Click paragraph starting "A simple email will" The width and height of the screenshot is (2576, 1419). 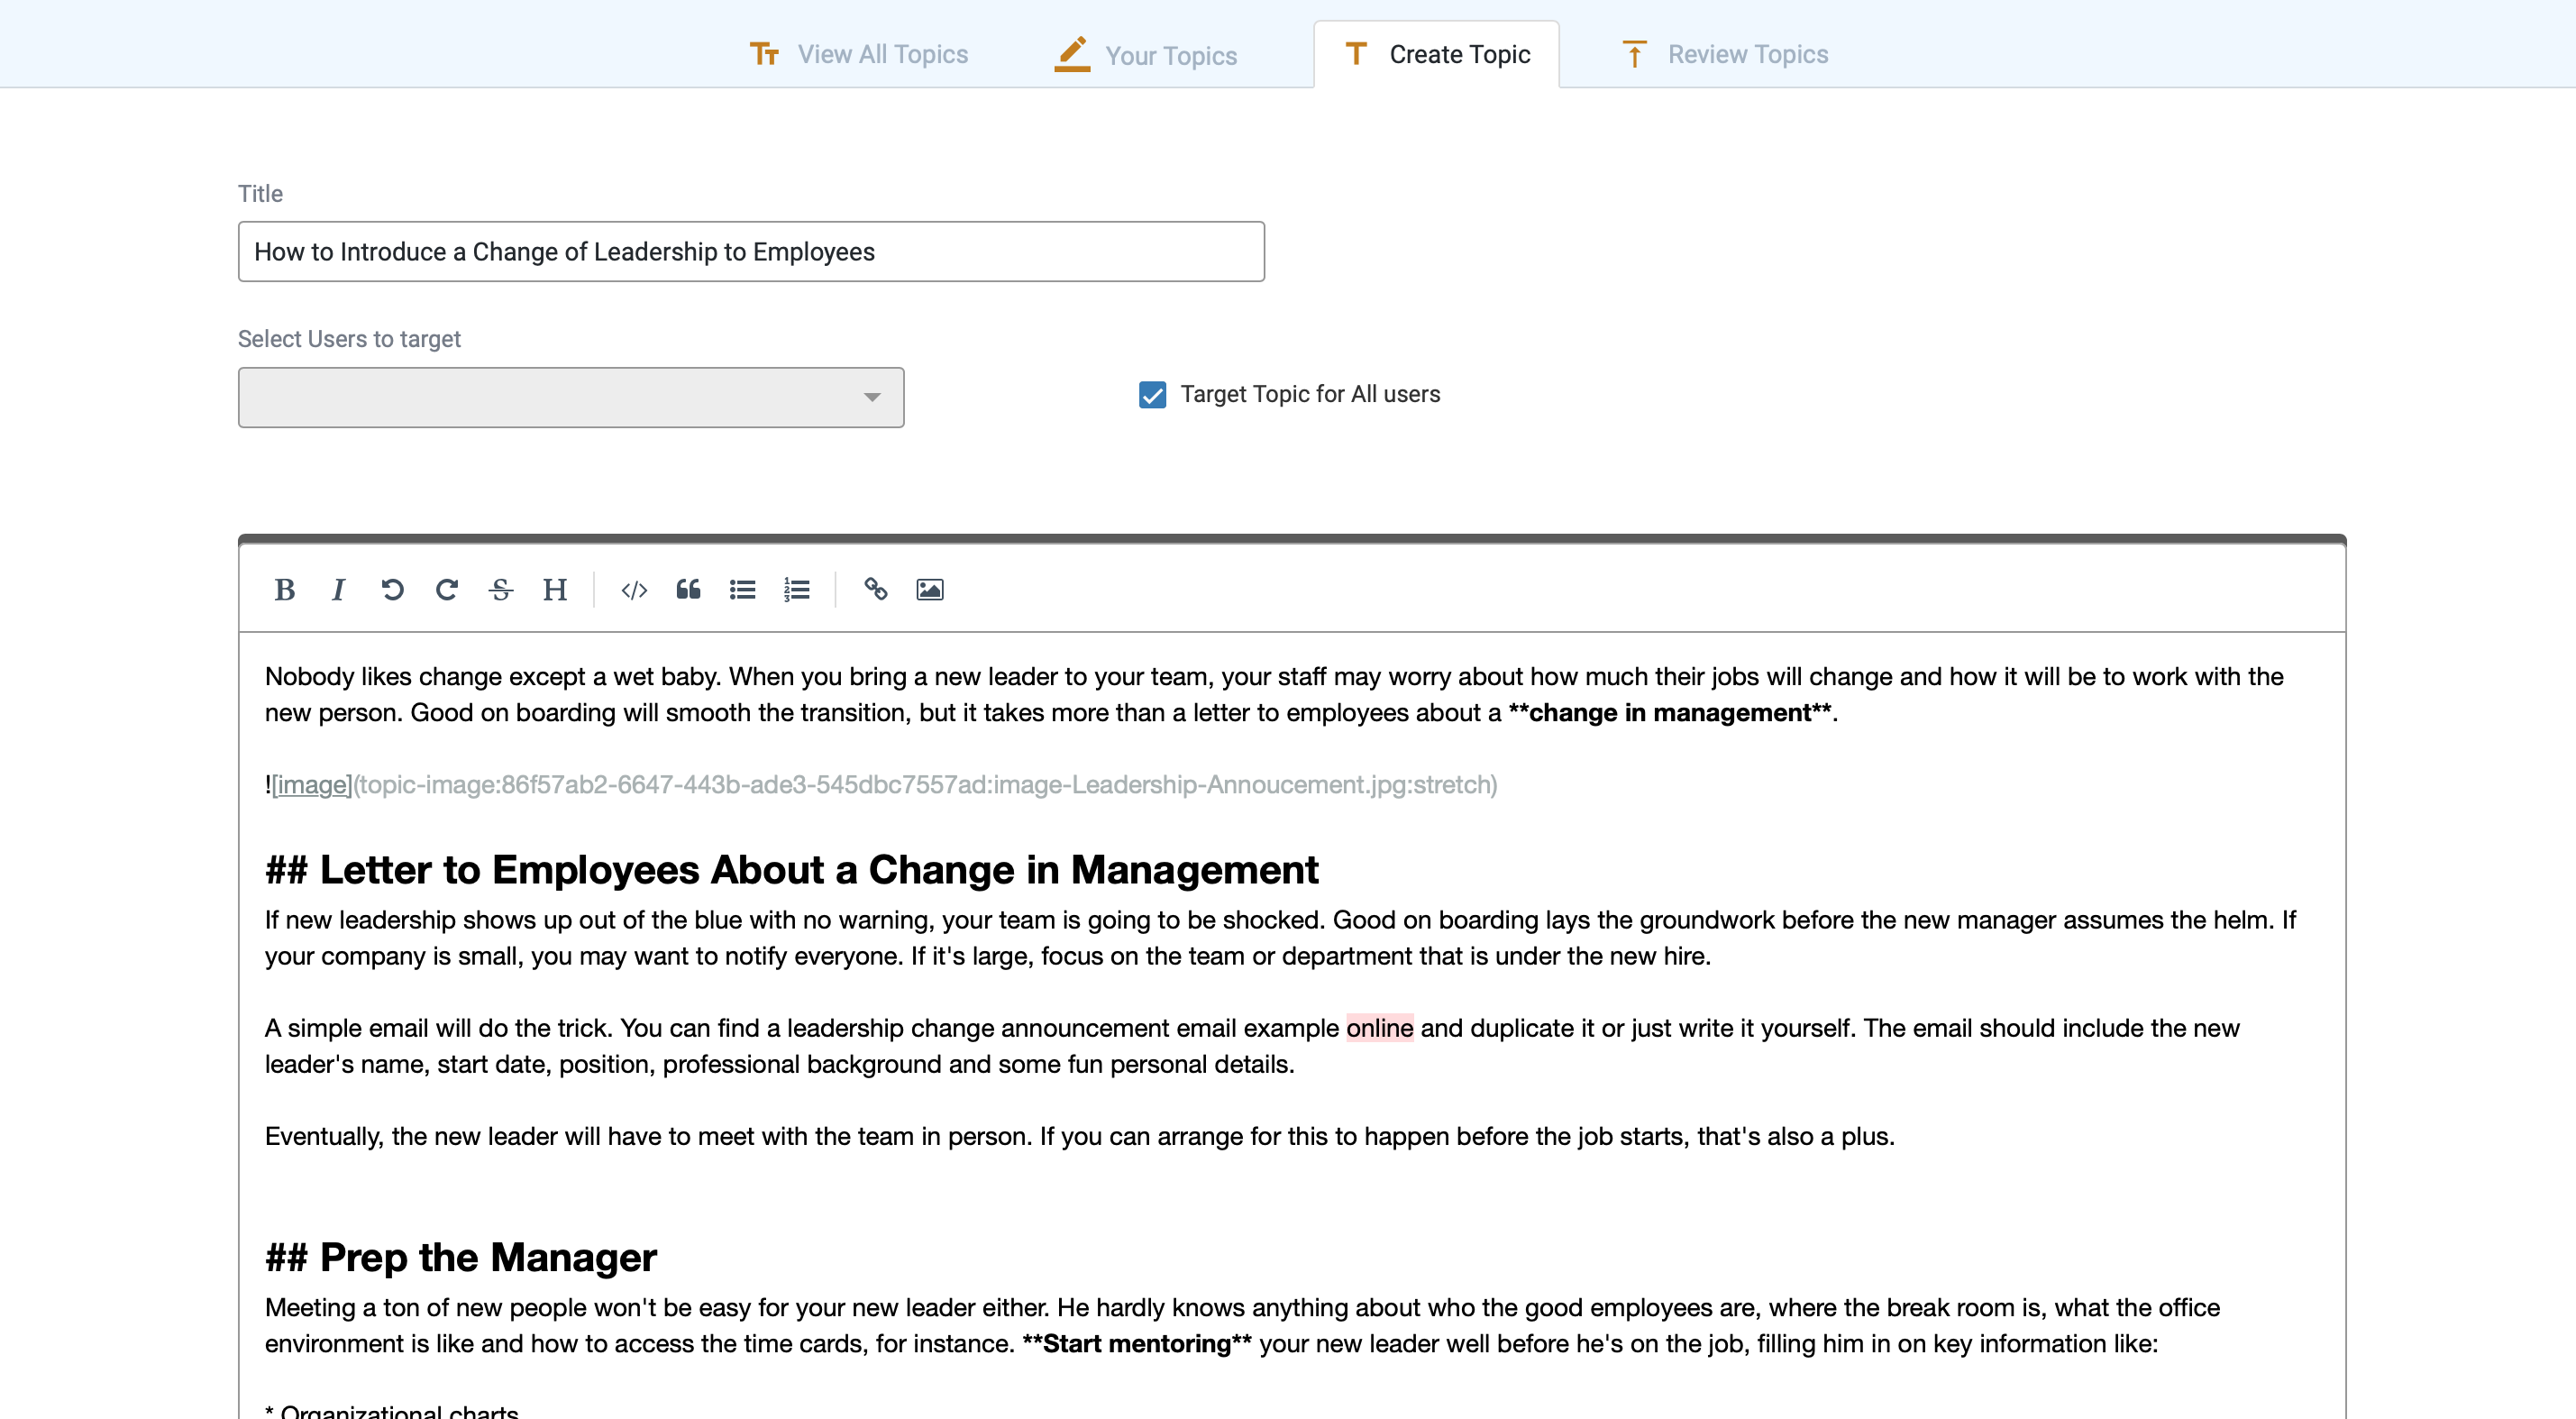pyautogui.click(x=1252, y=1046)
